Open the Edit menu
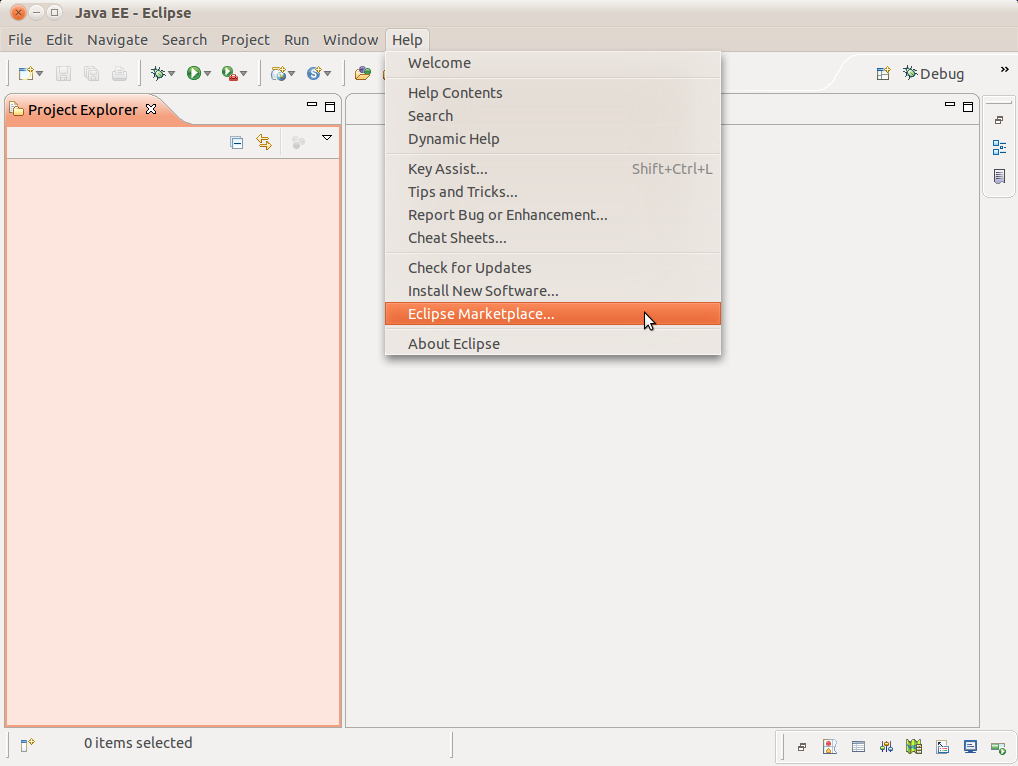Image resolution: width=1018 pixels, height=766 pixels. pos(59,40)
